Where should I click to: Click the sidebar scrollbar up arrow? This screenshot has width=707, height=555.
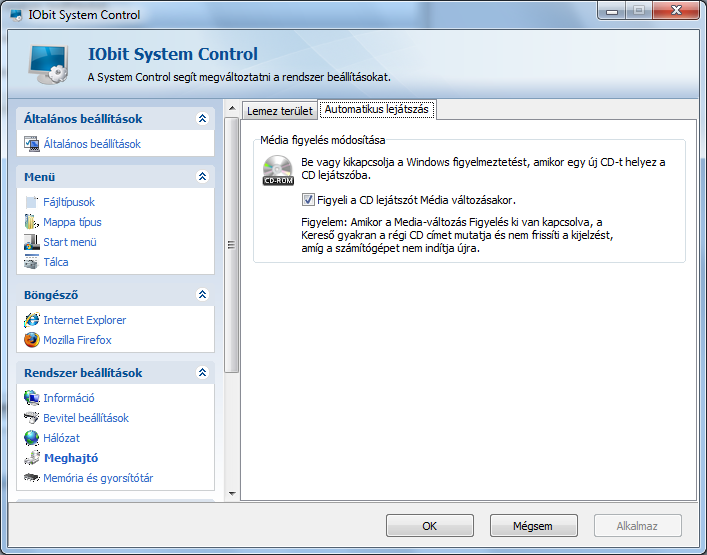tap(232, 108)
